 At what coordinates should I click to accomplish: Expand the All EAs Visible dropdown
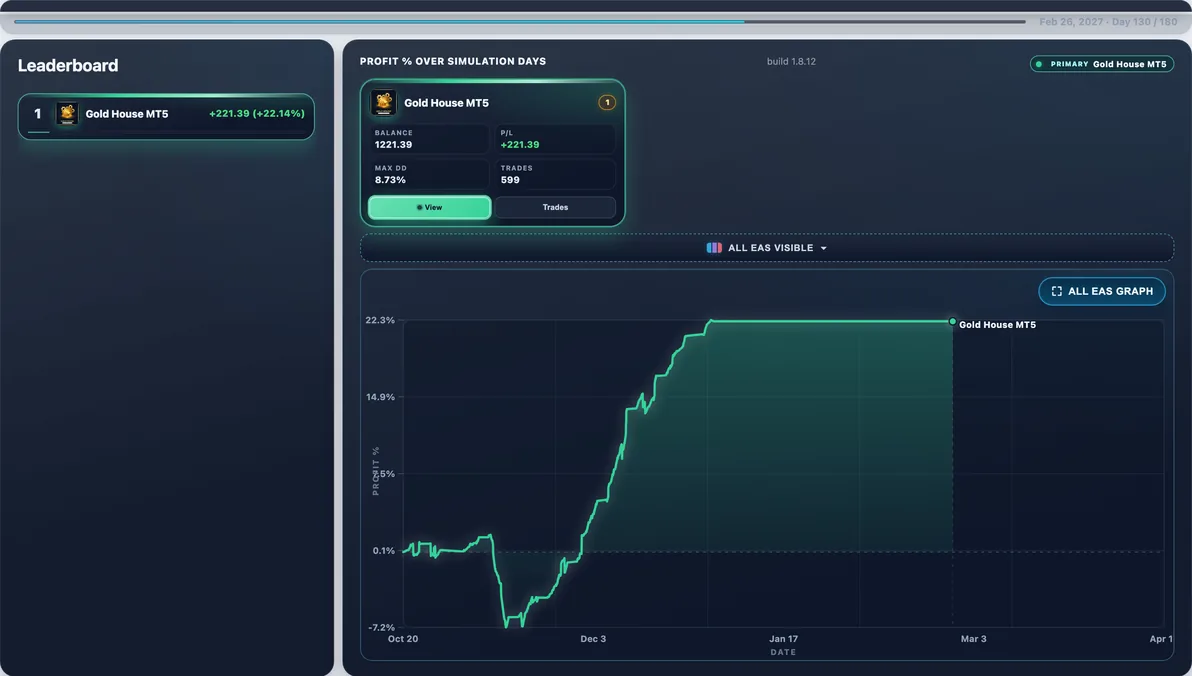pos(767,248)
